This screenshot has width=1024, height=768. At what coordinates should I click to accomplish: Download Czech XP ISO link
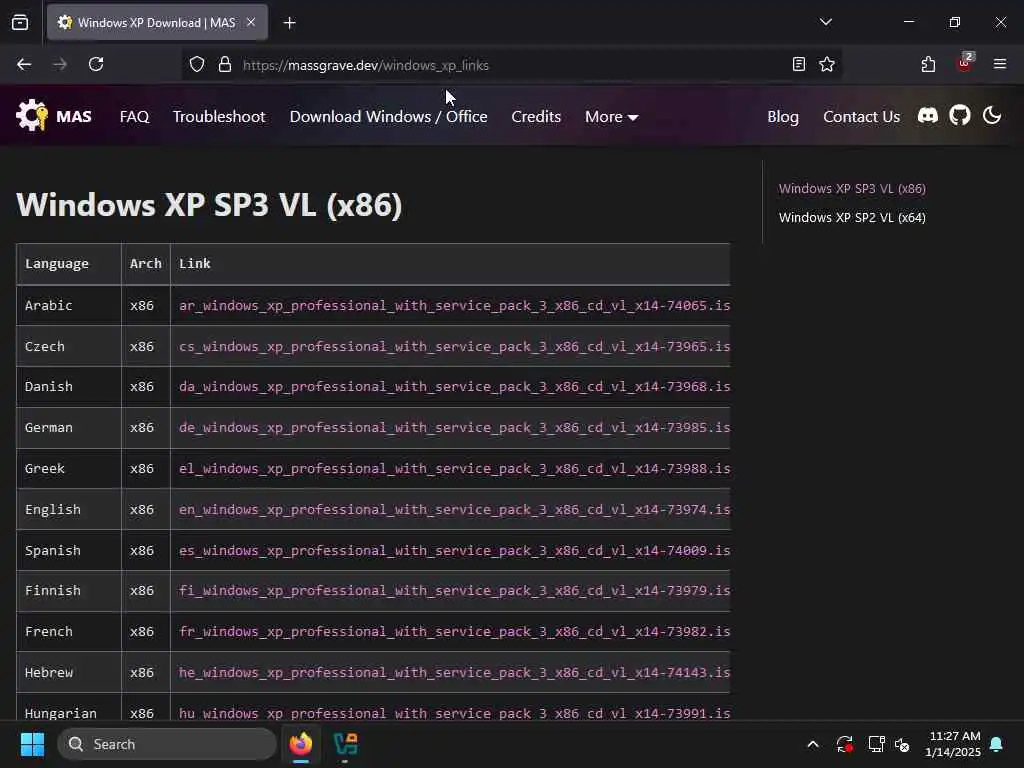[455, 347]
